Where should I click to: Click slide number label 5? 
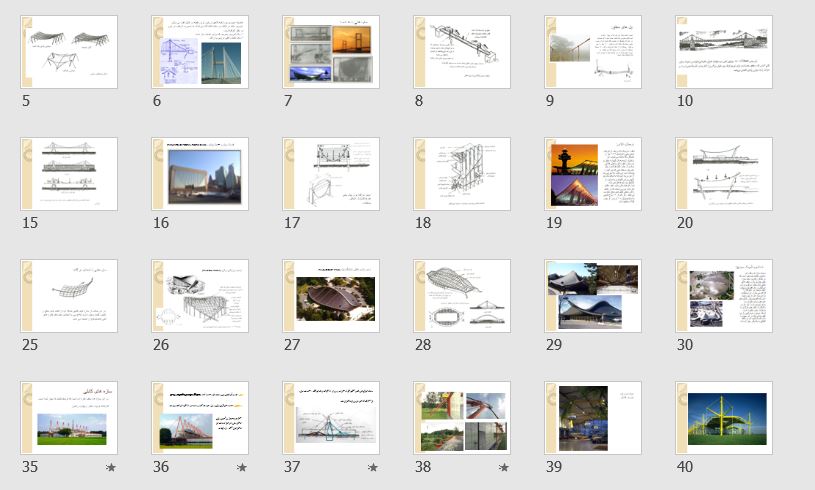[26, 101]
